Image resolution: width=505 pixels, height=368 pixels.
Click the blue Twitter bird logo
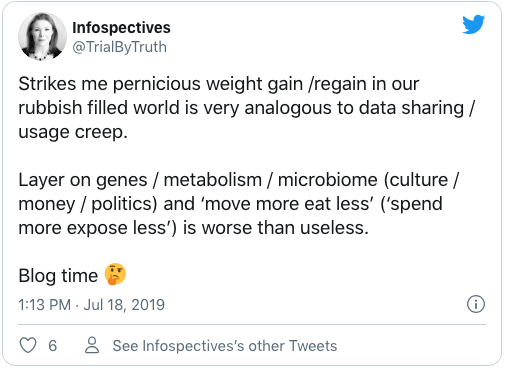click(x=473, y=24)
